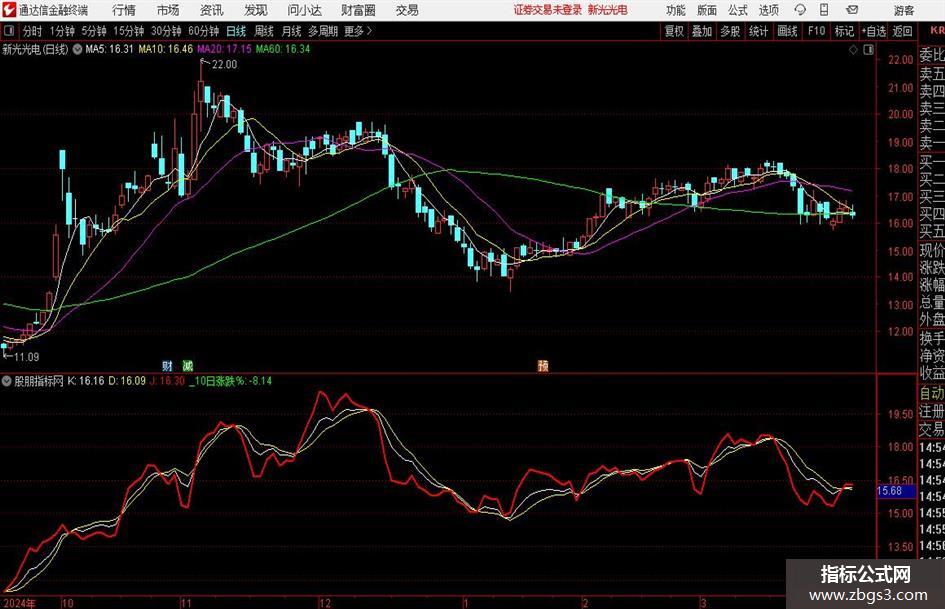Click the 11.09 low price label

pyautogui.click(x=27, y=356)
